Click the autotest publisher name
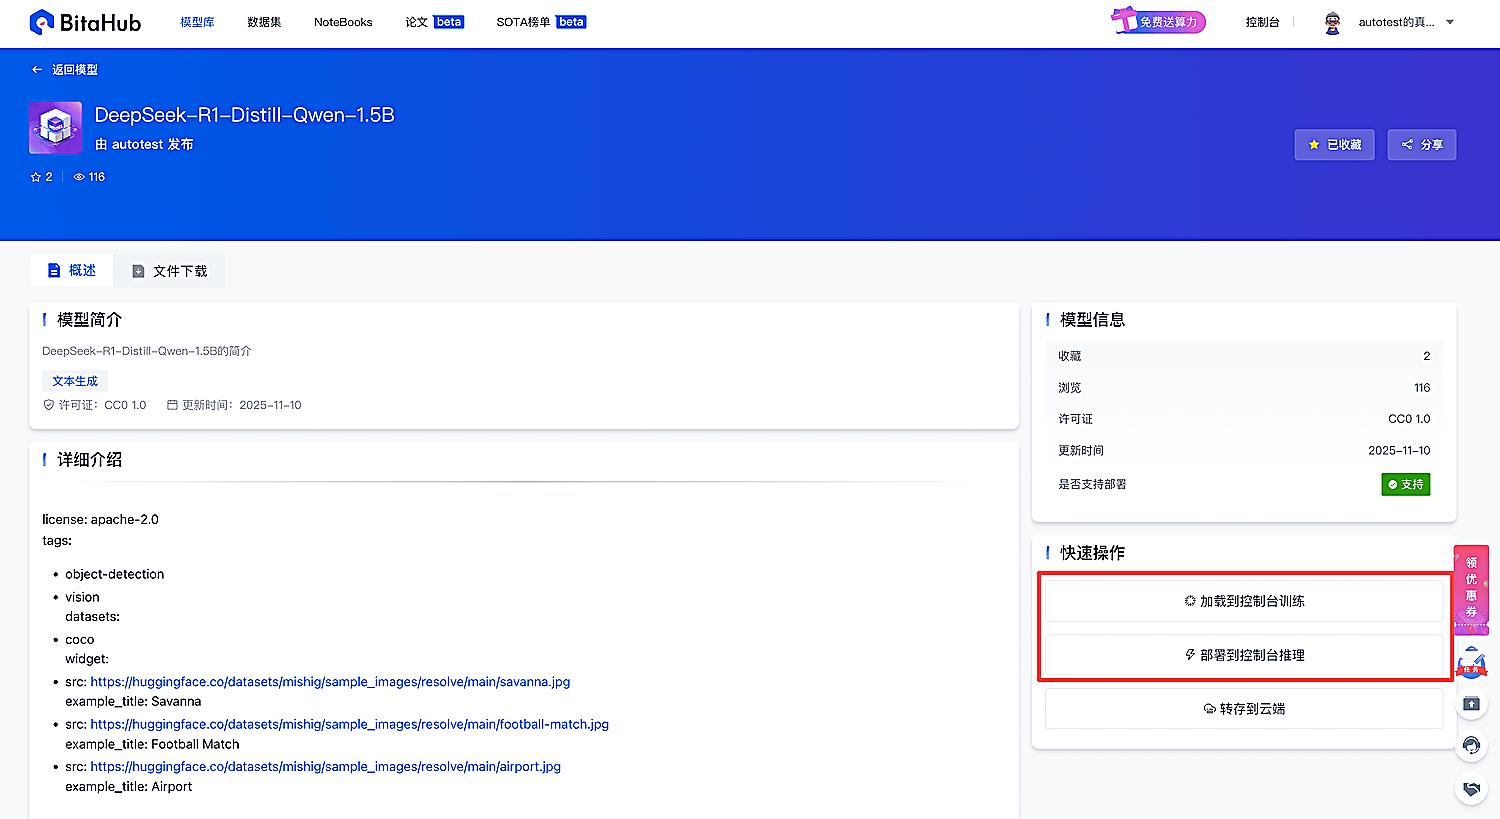The height and width of the screenshot is (819, 1500). click(137, 144)
